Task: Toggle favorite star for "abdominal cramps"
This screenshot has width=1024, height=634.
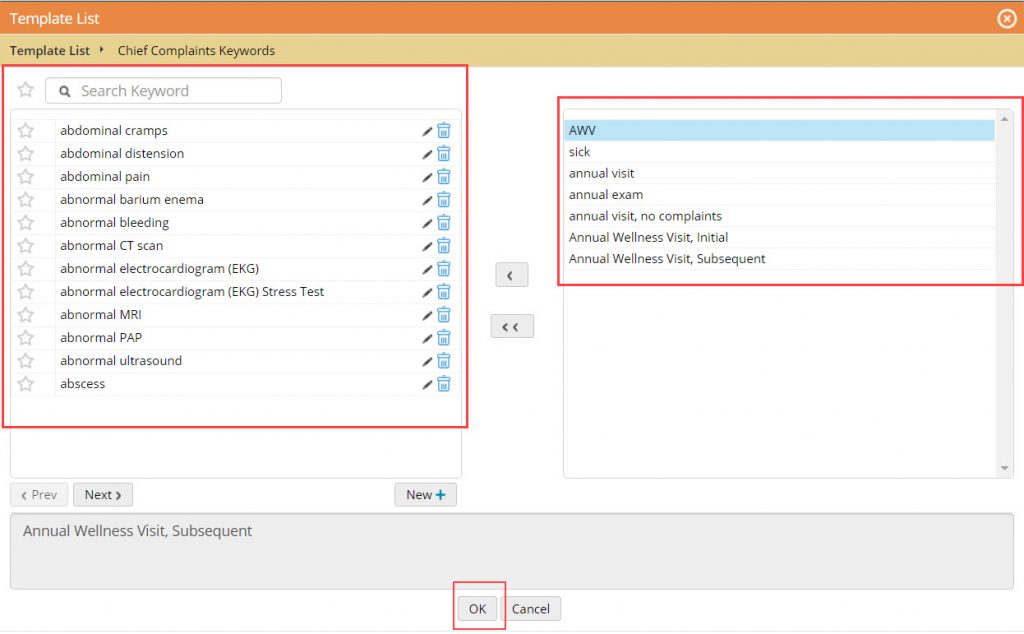Action: (x=26, y=130)
